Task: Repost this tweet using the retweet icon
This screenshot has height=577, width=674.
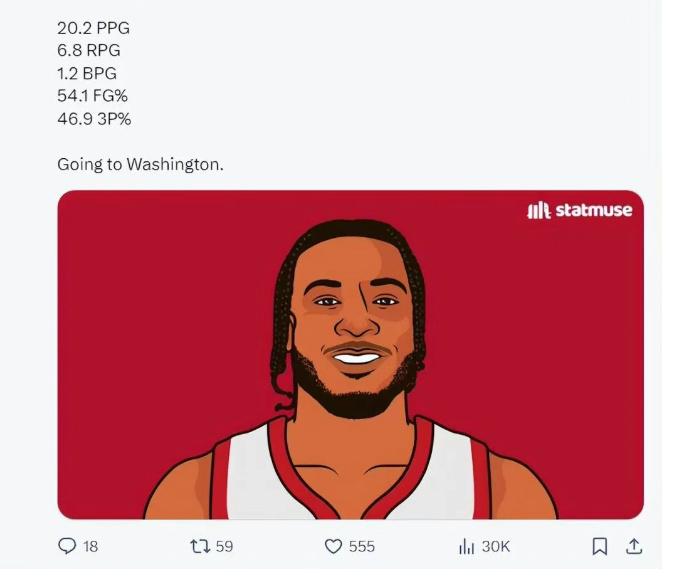Action: coord(198,546)
